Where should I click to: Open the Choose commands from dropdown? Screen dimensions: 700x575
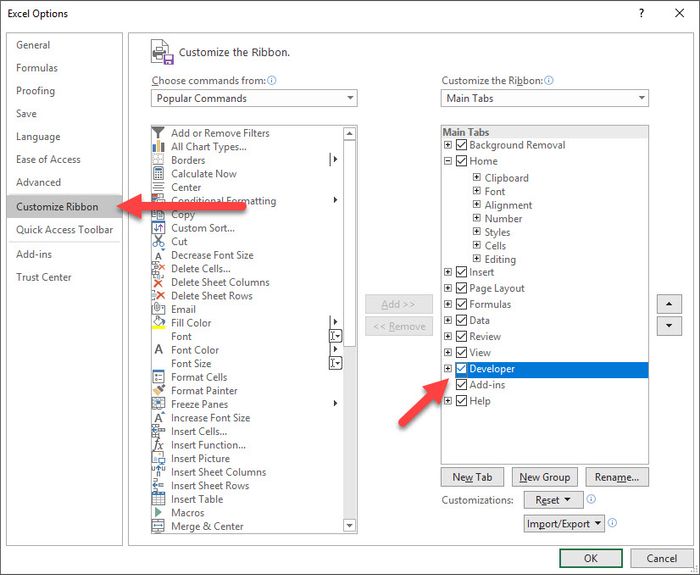(x=254, y=98)
